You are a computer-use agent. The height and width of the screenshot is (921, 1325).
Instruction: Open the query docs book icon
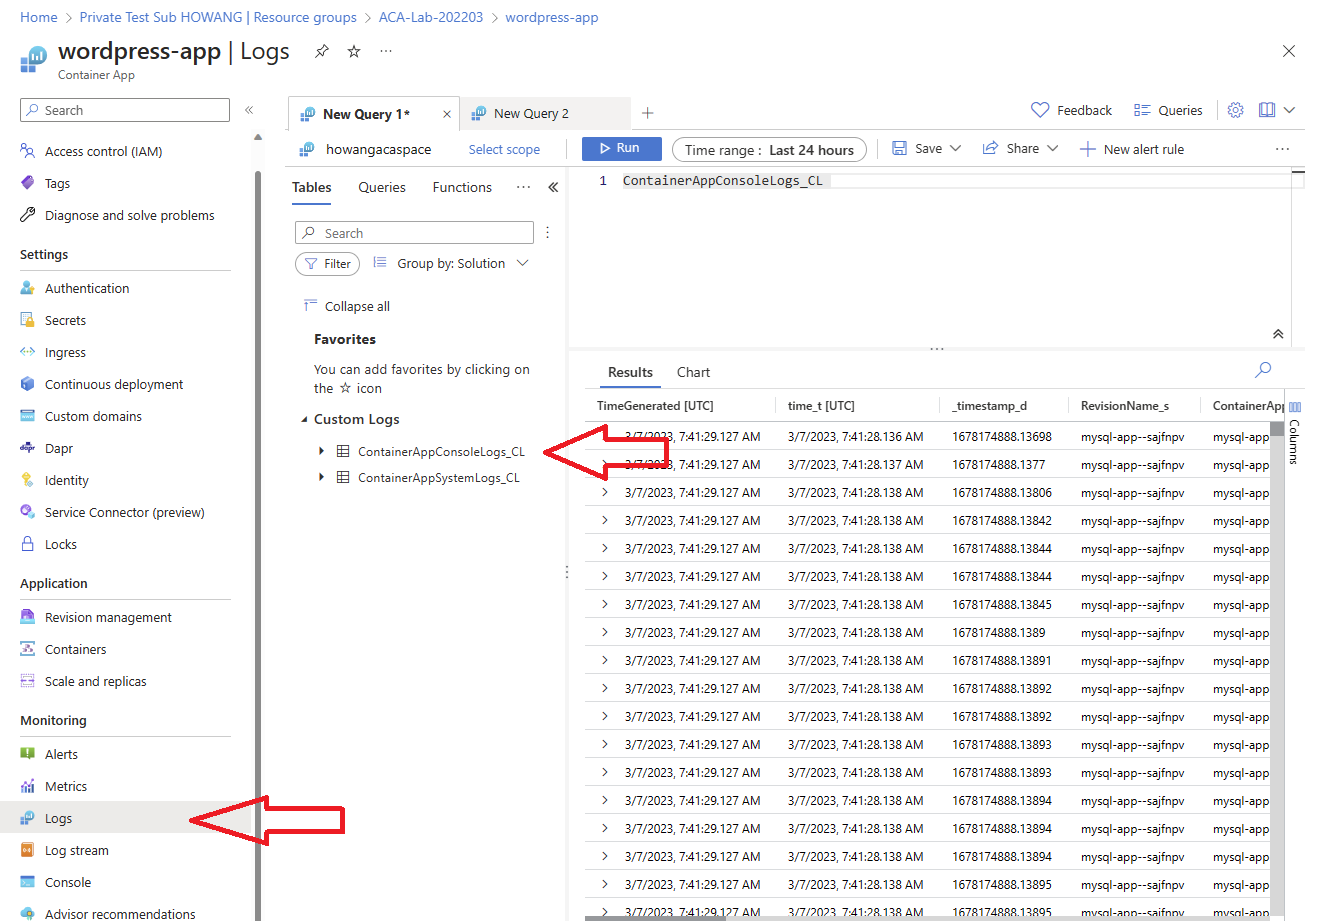1267,110
